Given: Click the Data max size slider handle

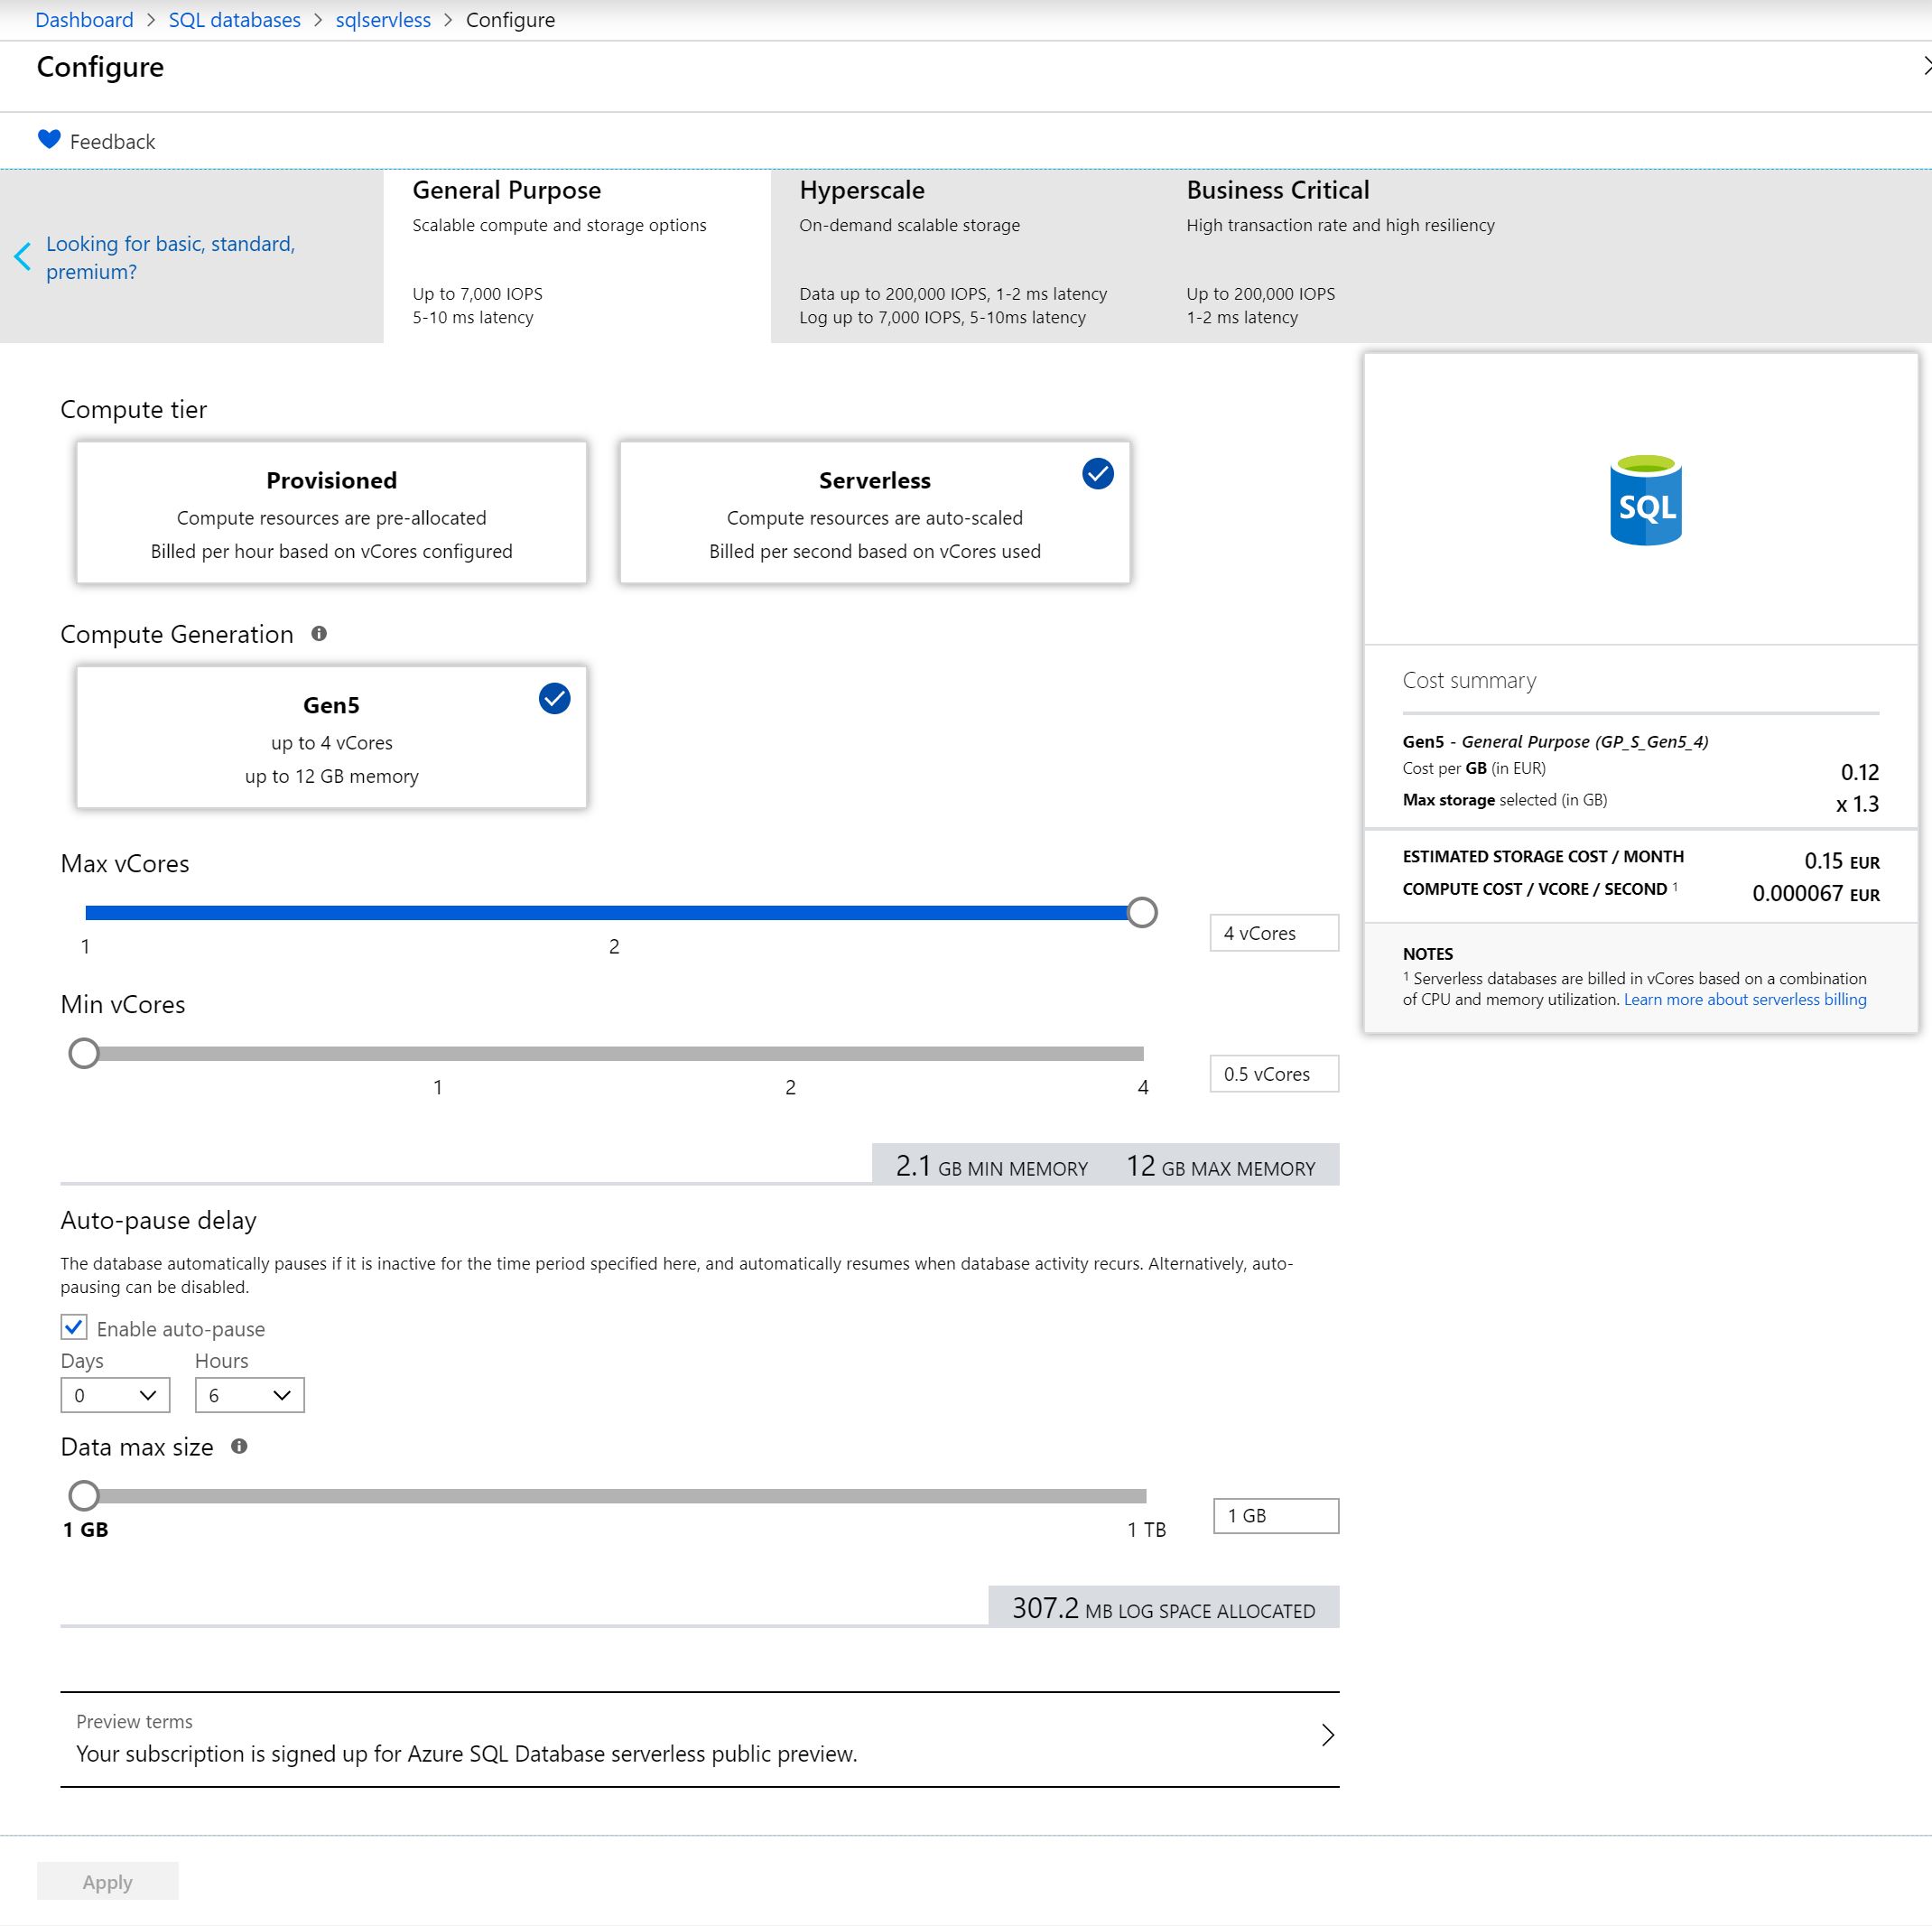Looking at the screenshot, I should [84, 1495].
